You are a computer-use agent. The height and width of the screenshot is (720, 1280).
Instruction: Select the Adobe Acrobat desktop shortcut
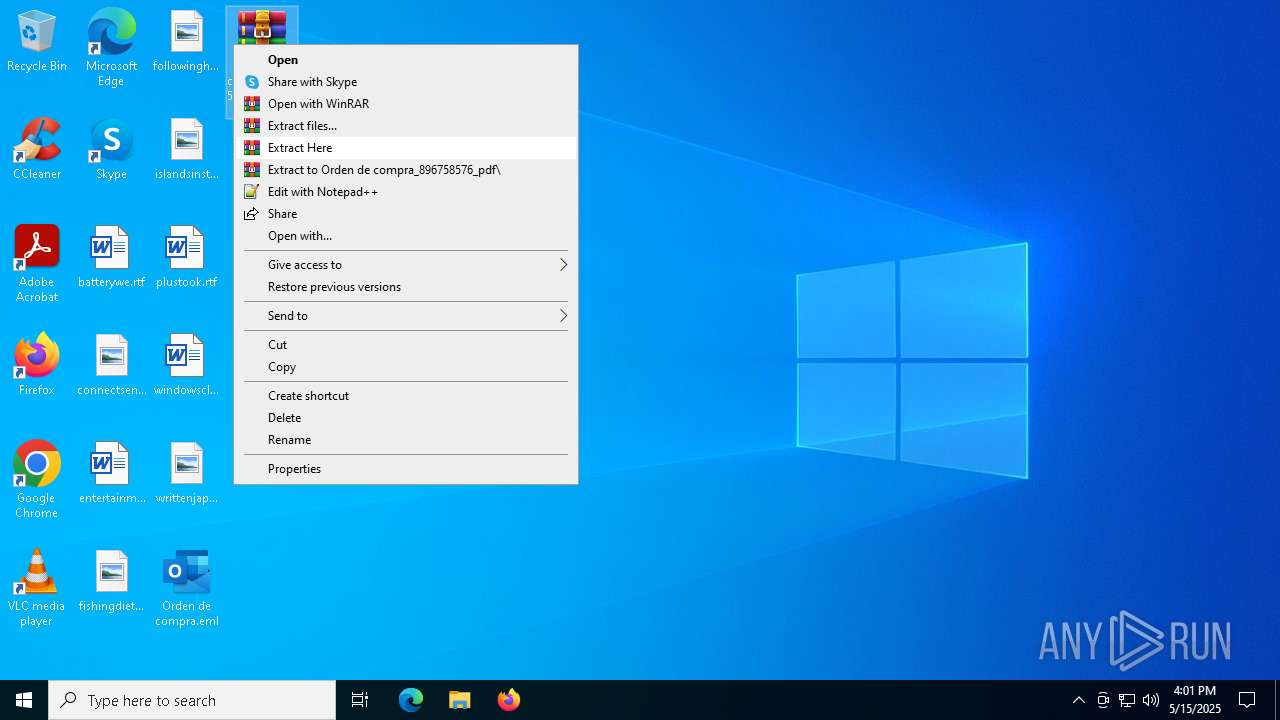(x=37, y=264)
